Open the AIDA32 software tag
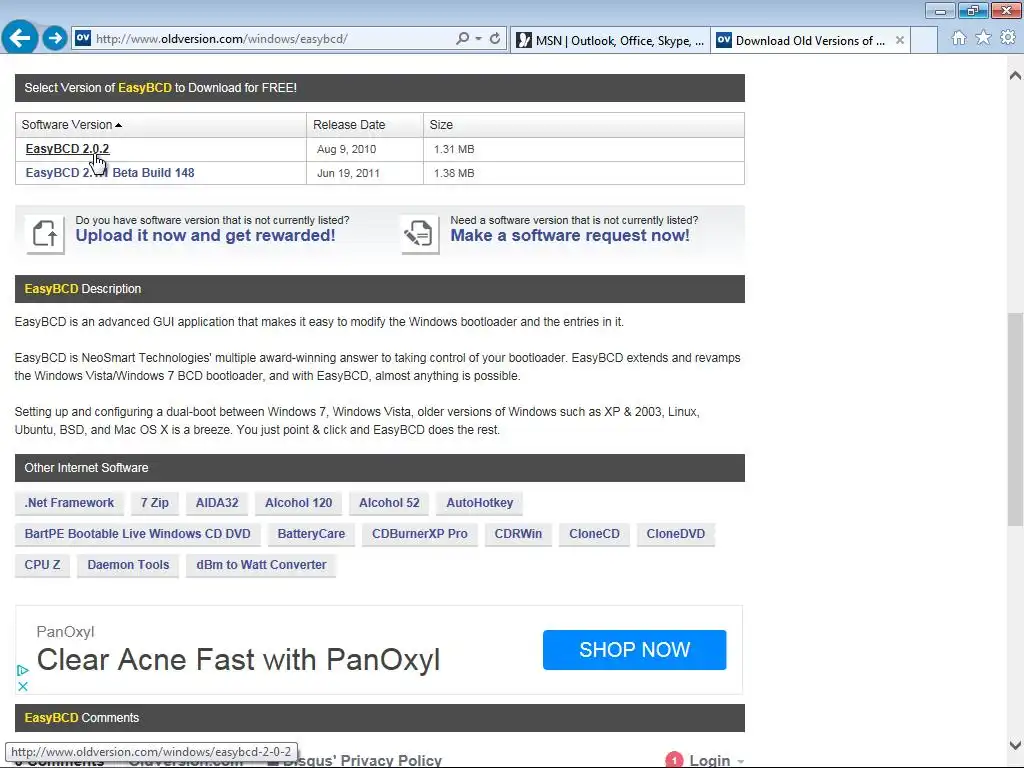 pos(217,503)
